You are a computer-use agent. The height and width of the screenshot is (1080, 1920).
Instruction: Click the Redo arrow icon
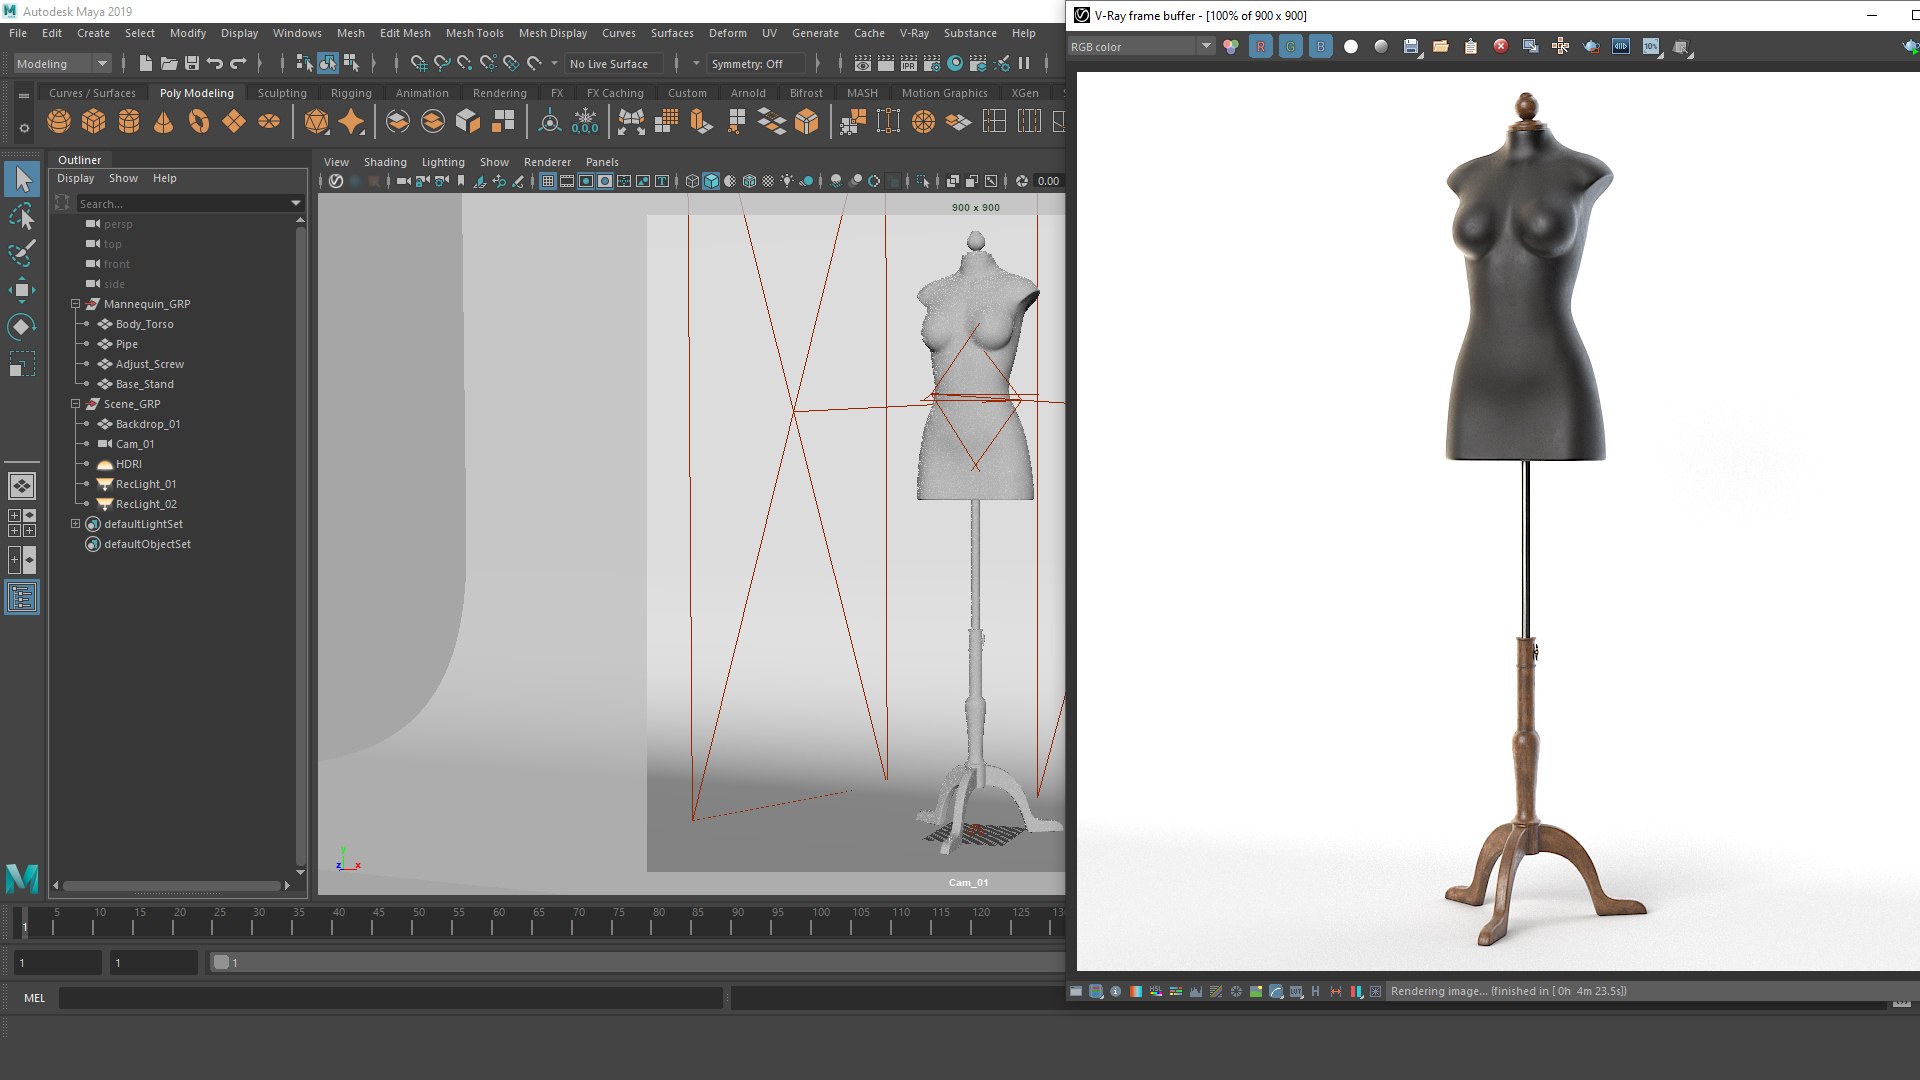pyautogui.click(x=238, y=63)
